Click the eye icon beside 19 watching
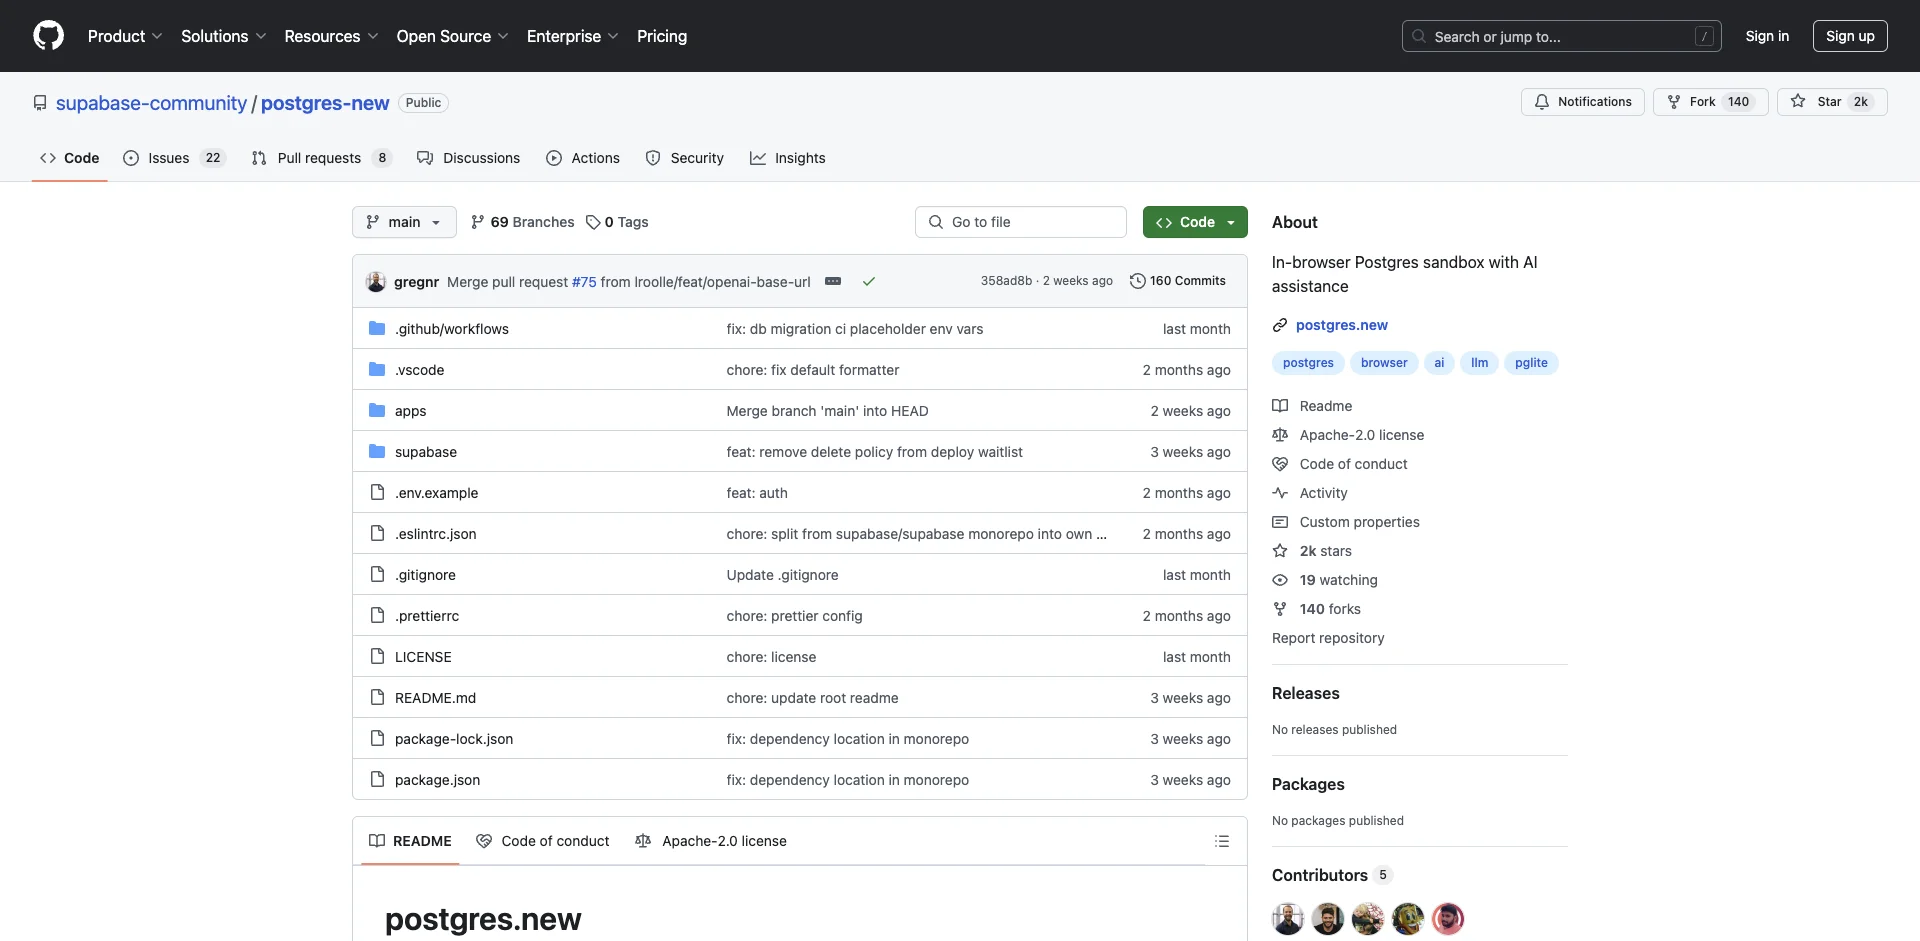The image size is (1920, 941). coord(1280,580)
